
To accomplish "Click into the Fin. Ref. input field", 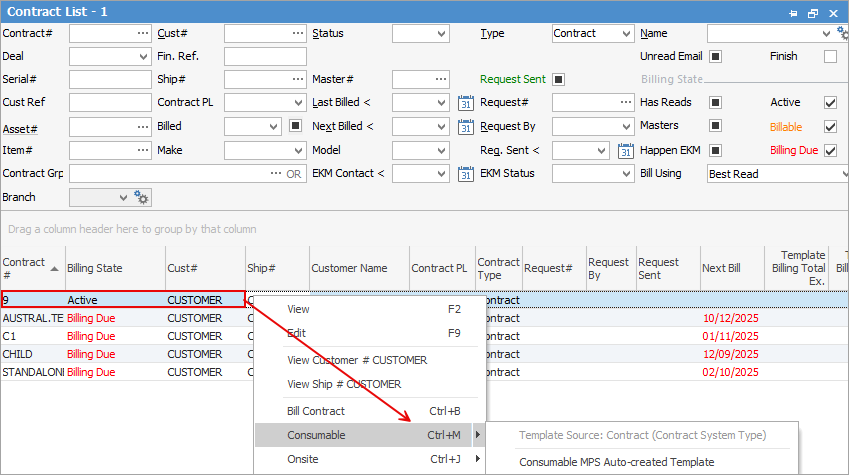I will click(265, 56).
